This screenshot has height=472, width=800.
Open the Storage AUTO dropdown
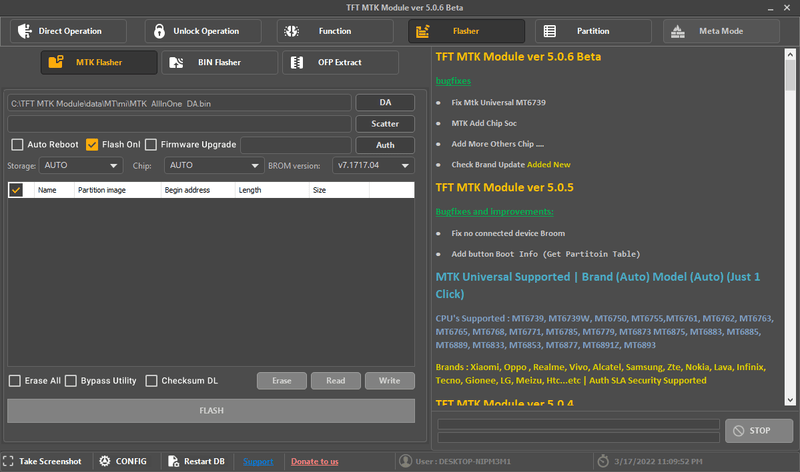point(81,165)
